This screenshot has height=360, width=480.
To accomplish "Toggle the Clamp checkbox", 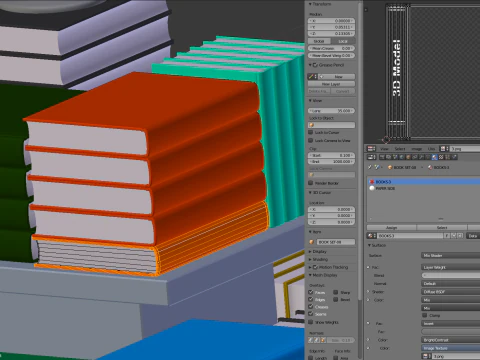I will [x=425, y=315].
